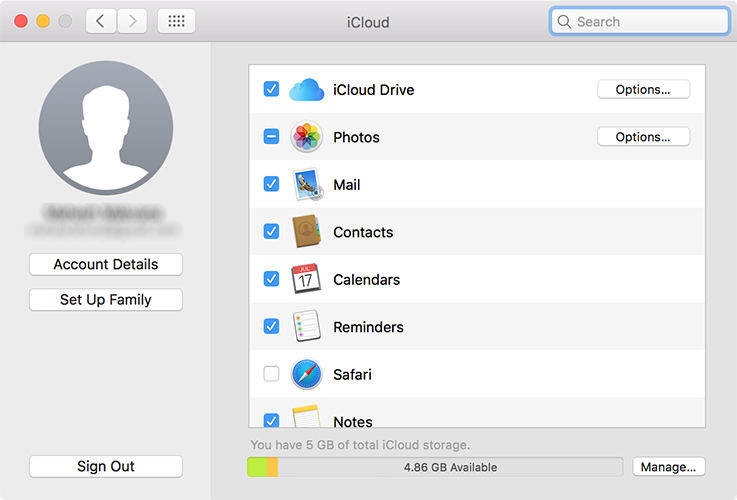Select the Contacts label text
Image resolution: width=737 pixels, height=500 pixels.
(363, 232)
